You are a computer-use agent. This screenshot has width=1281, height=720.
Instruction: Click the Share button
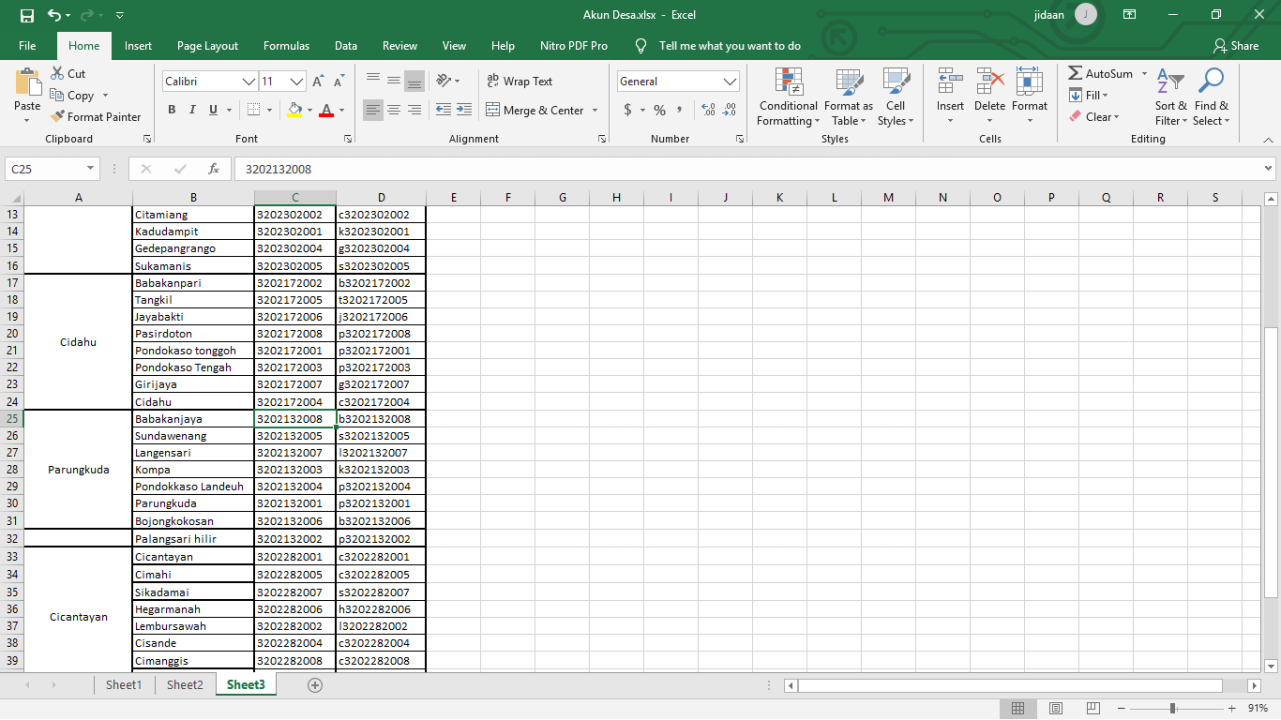coord(1235,46)
